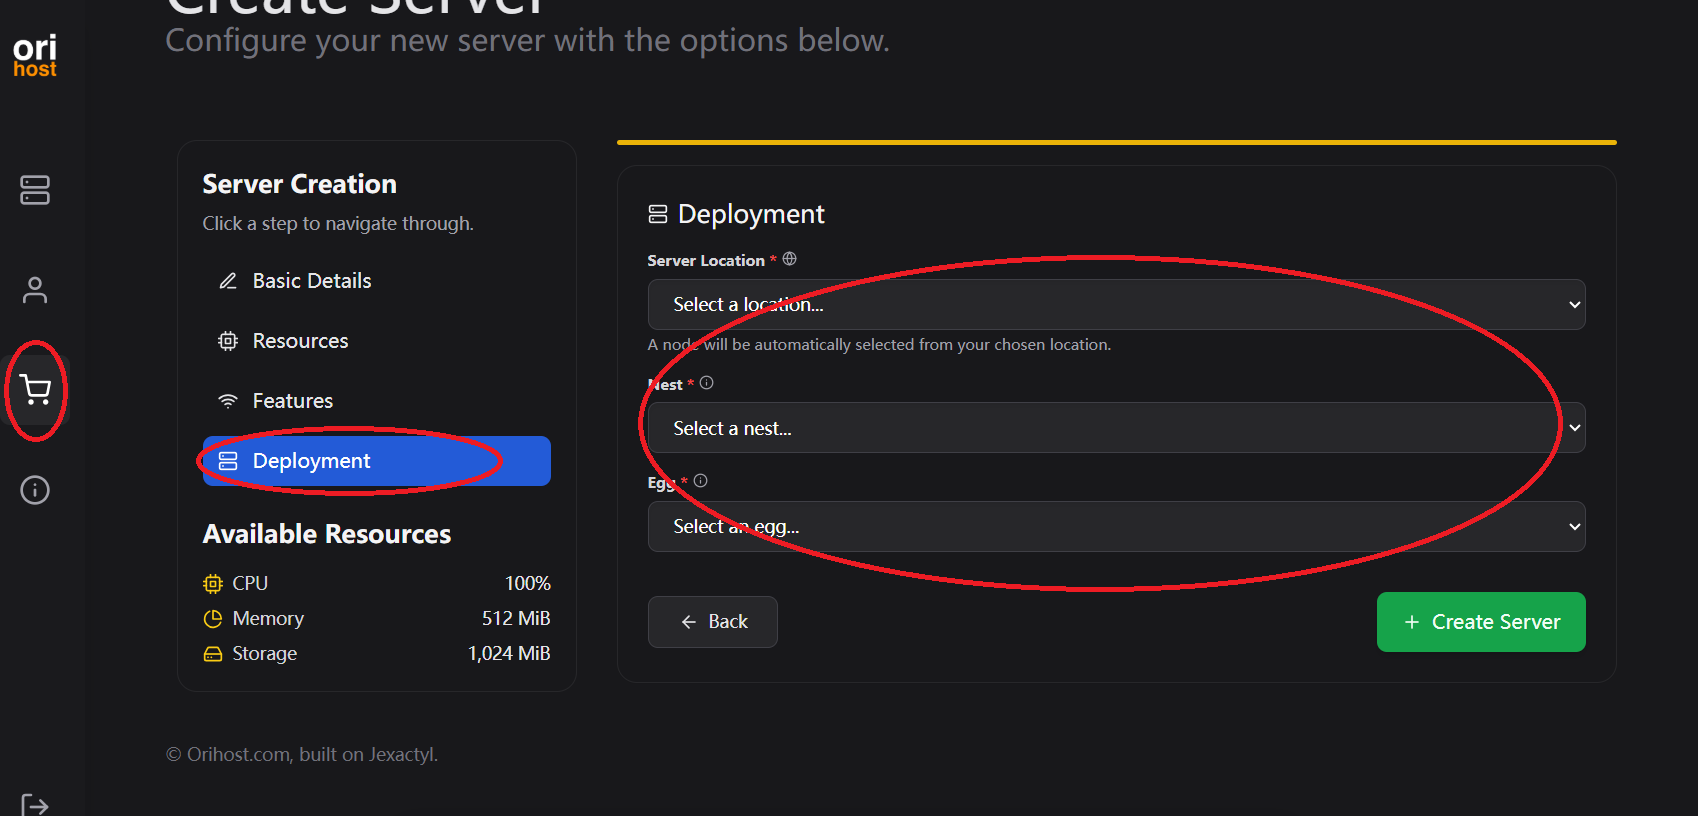The width and height of the screenshot is (1698, 816).
Task: Open the info circle sidebar icon
Action: (x=35, y=490)
